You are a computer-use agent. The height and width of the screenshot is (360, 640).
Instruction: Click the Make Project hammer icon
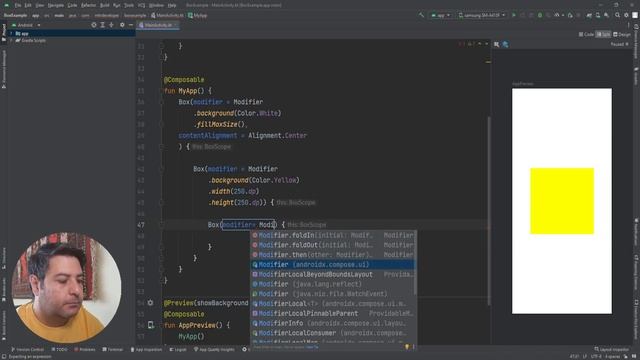(x=421, y=15)
